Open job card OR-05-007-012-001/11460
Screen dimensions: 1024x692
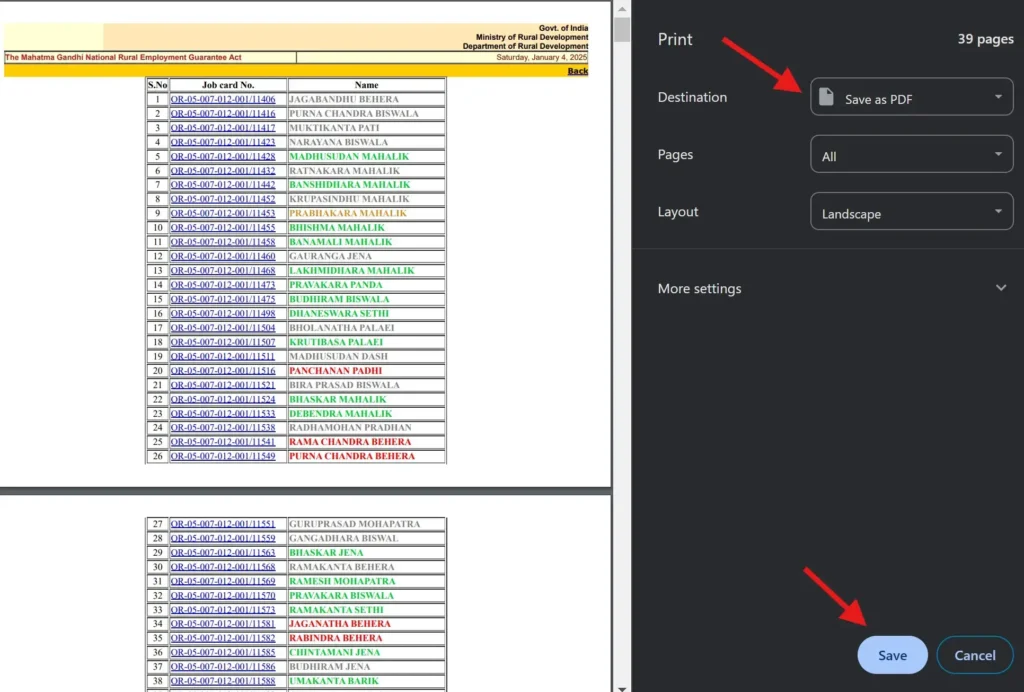click(x=223, y=257)
